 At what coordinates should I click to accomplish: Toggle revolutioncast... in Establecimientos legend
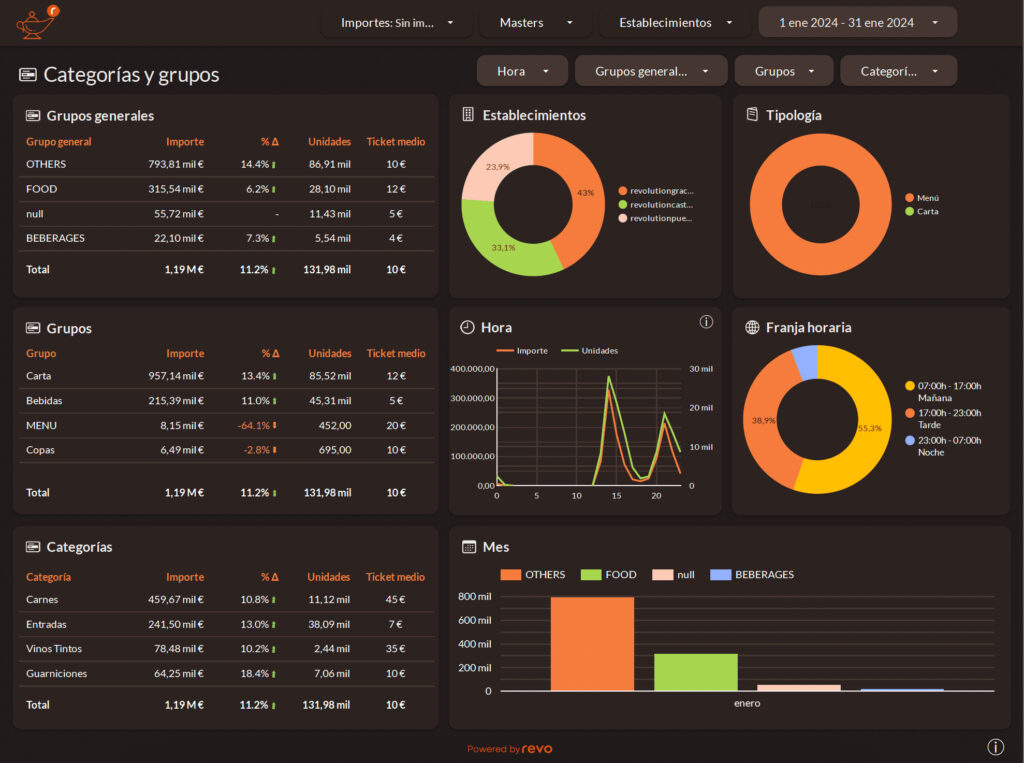pyautogui.click(x=656, y=205)
